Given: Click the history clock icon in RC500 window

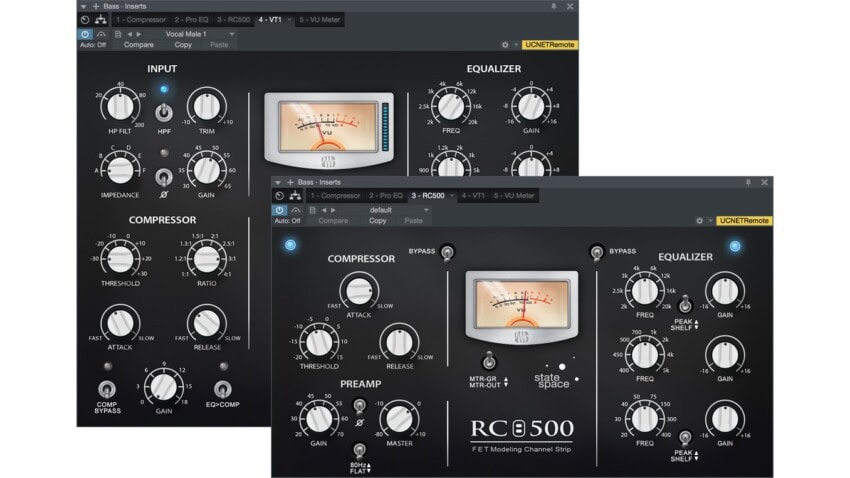Looking at the screenshot, I should point(280,196).
